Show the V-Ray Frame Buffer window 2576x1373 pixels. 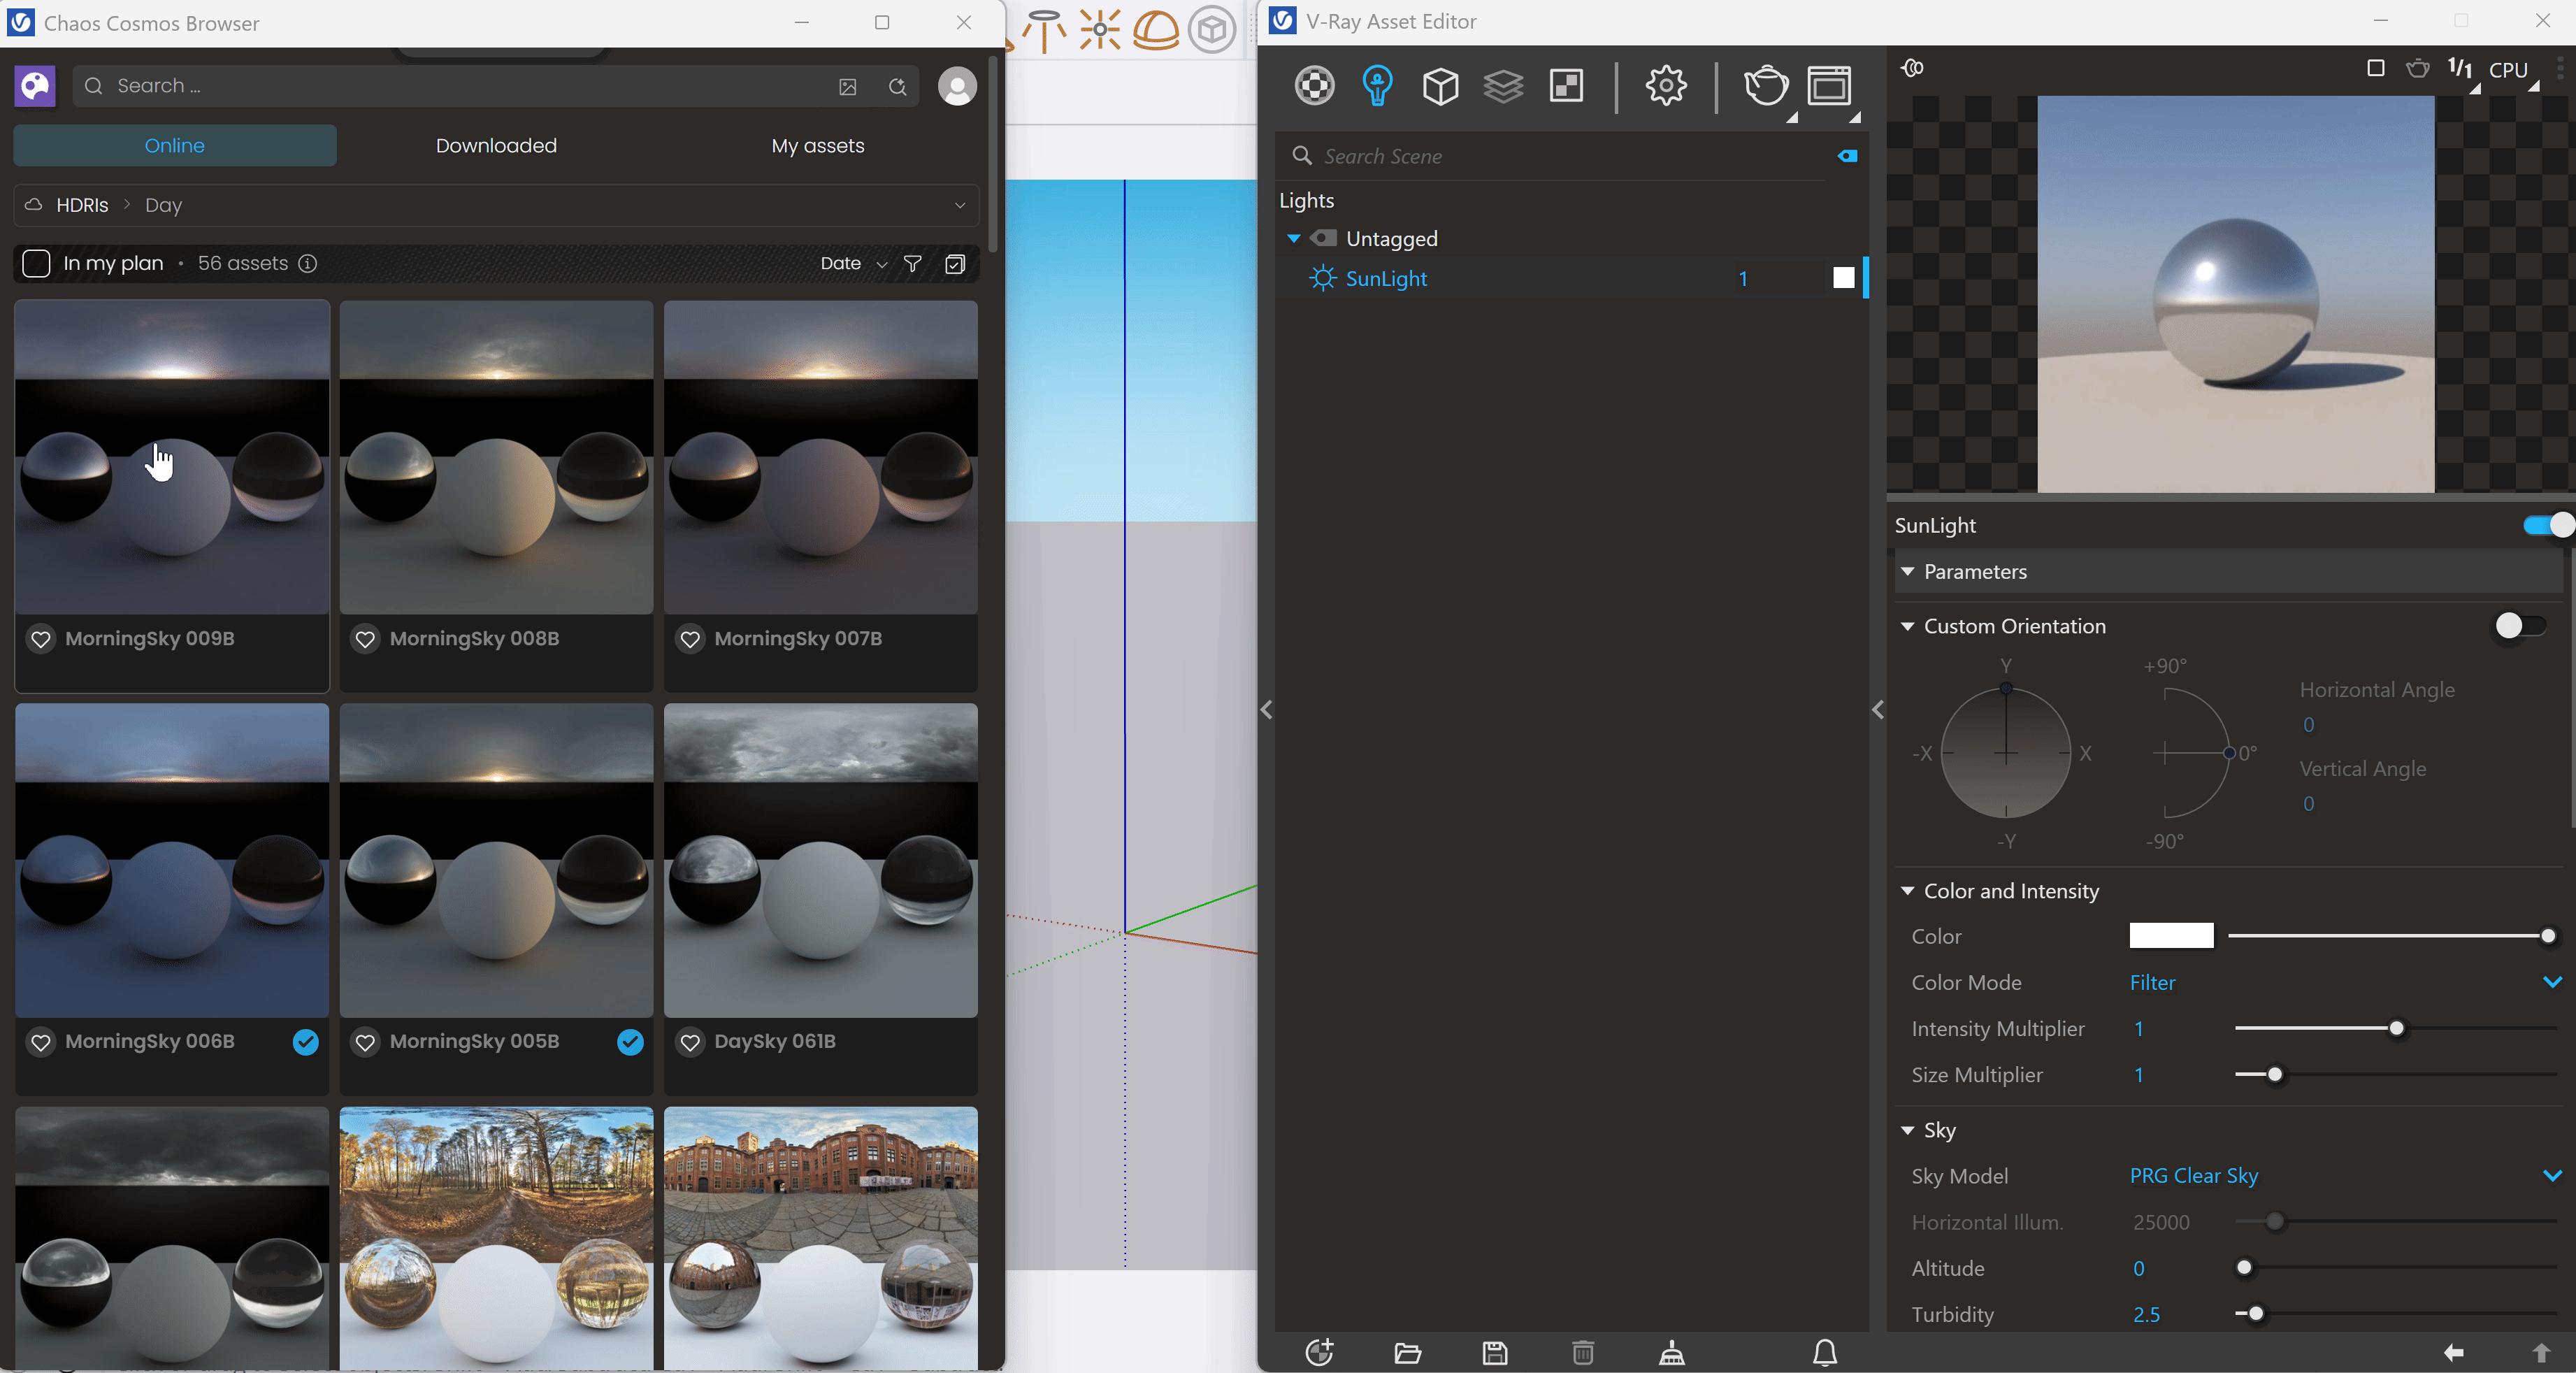pos(1829,86)
